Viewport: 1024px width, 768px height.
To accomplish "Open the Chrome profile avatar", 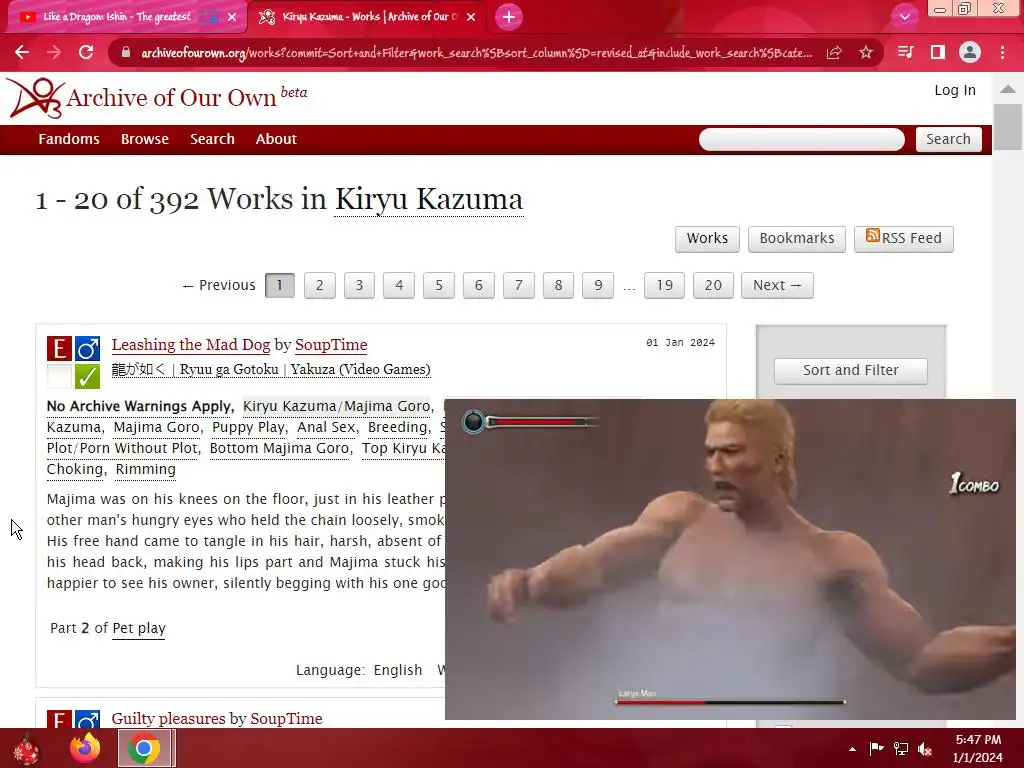I will [970, 52].
